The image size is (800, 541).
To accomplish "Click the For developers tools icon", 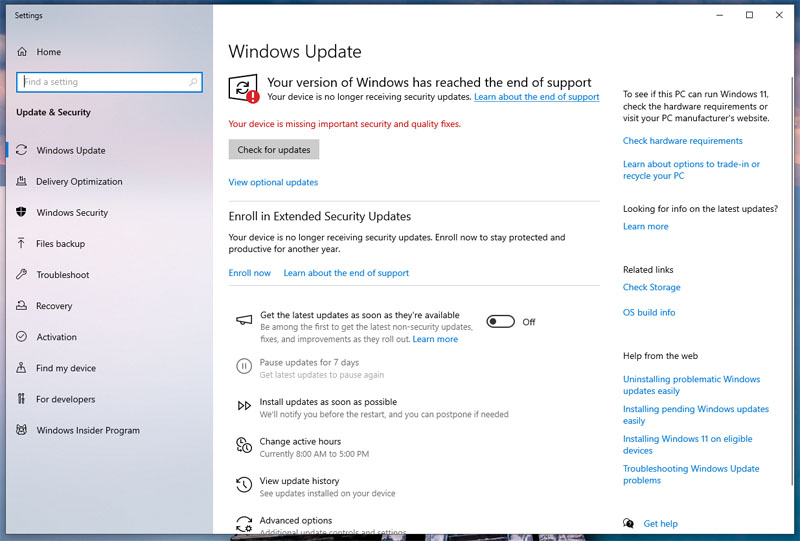I will [x=21, y=399].
